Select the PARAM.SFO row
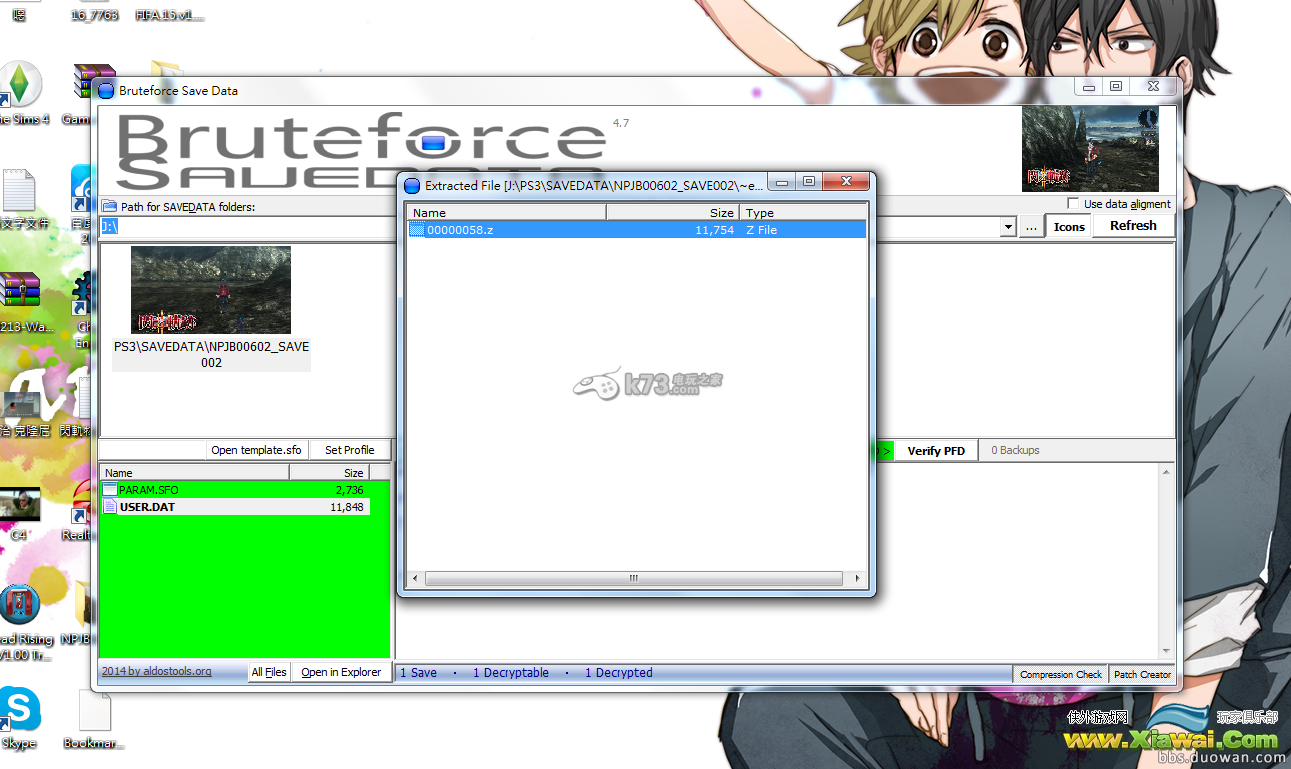The image size is (1291, 769). (x=235, y=490)
